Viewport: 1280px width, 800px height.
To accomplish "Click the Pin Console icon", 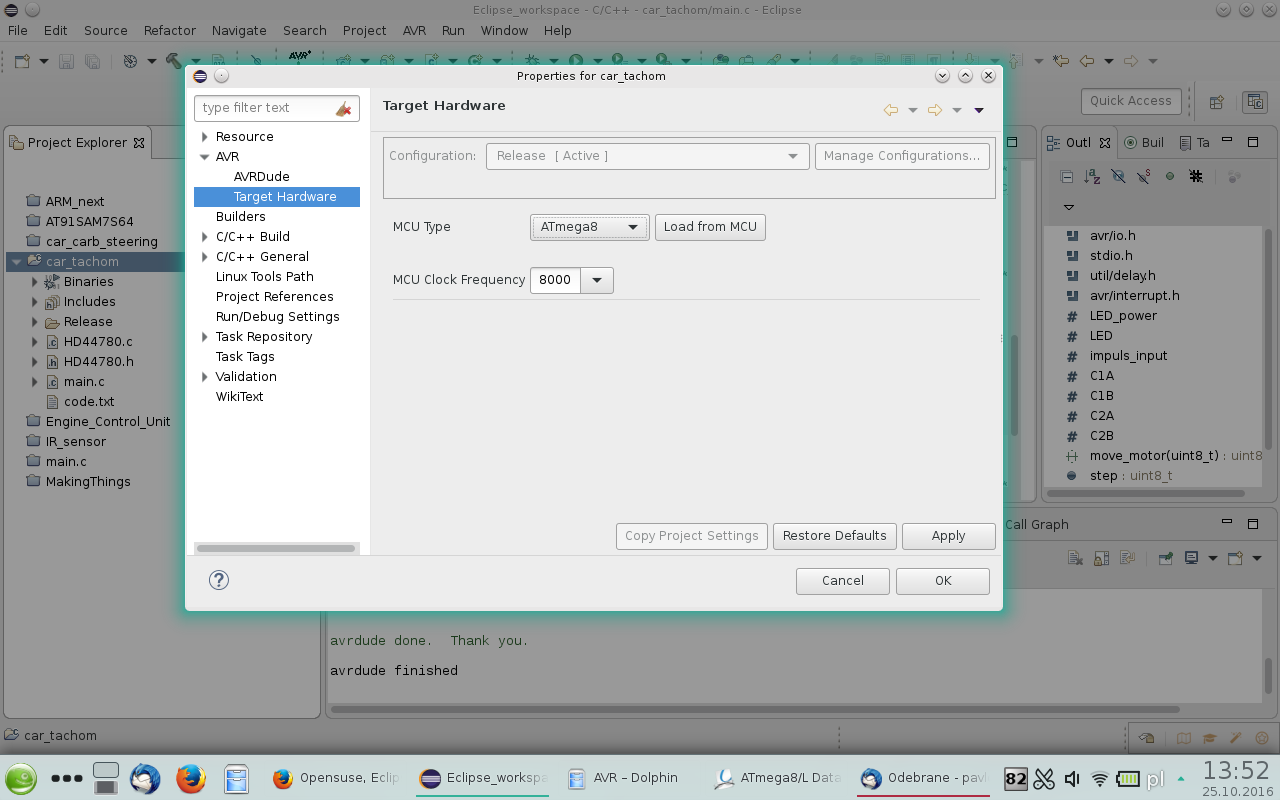I will tap(1165, 558).
